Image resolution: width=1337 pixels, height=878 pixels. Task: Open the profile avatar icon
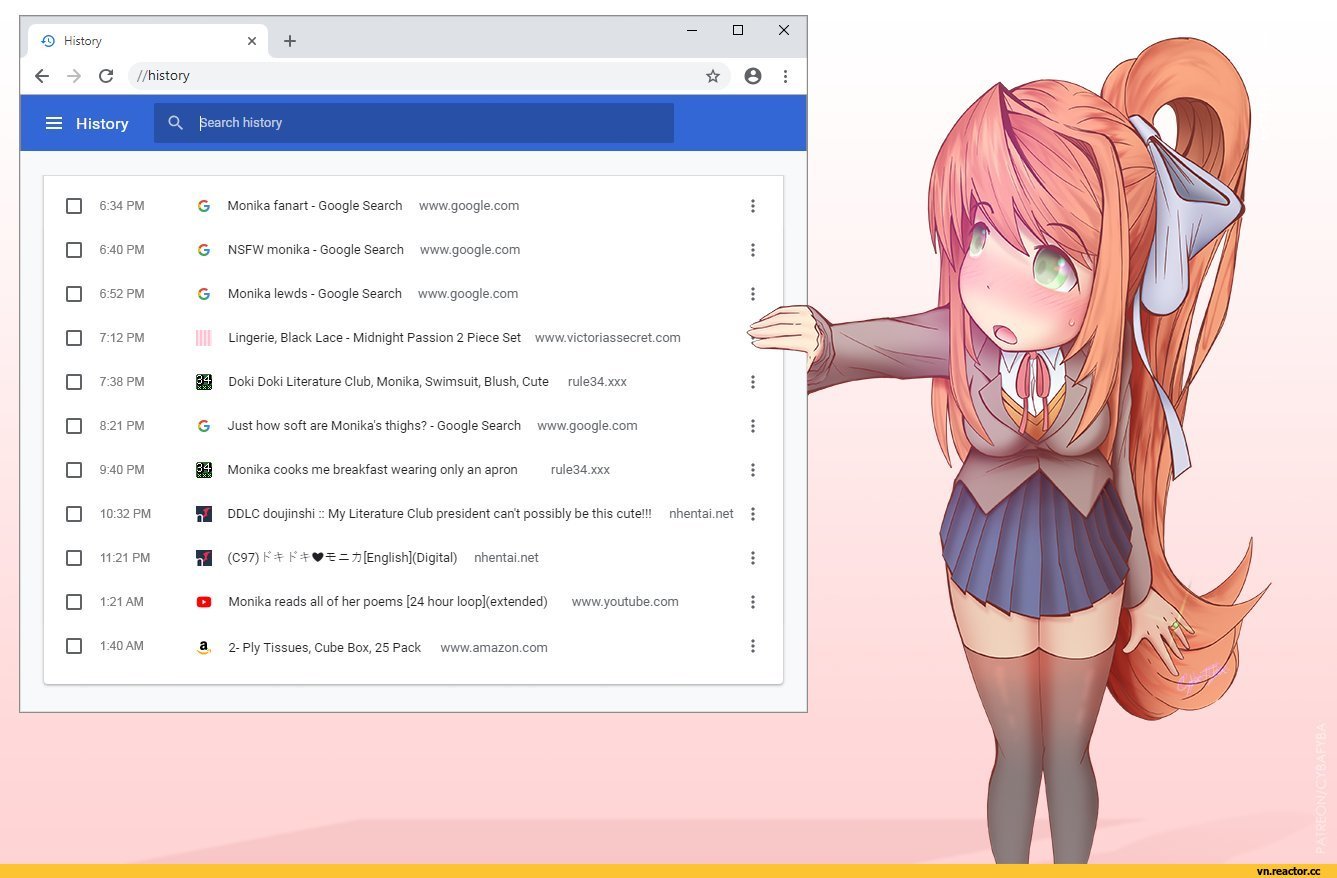tap(753, 76)
